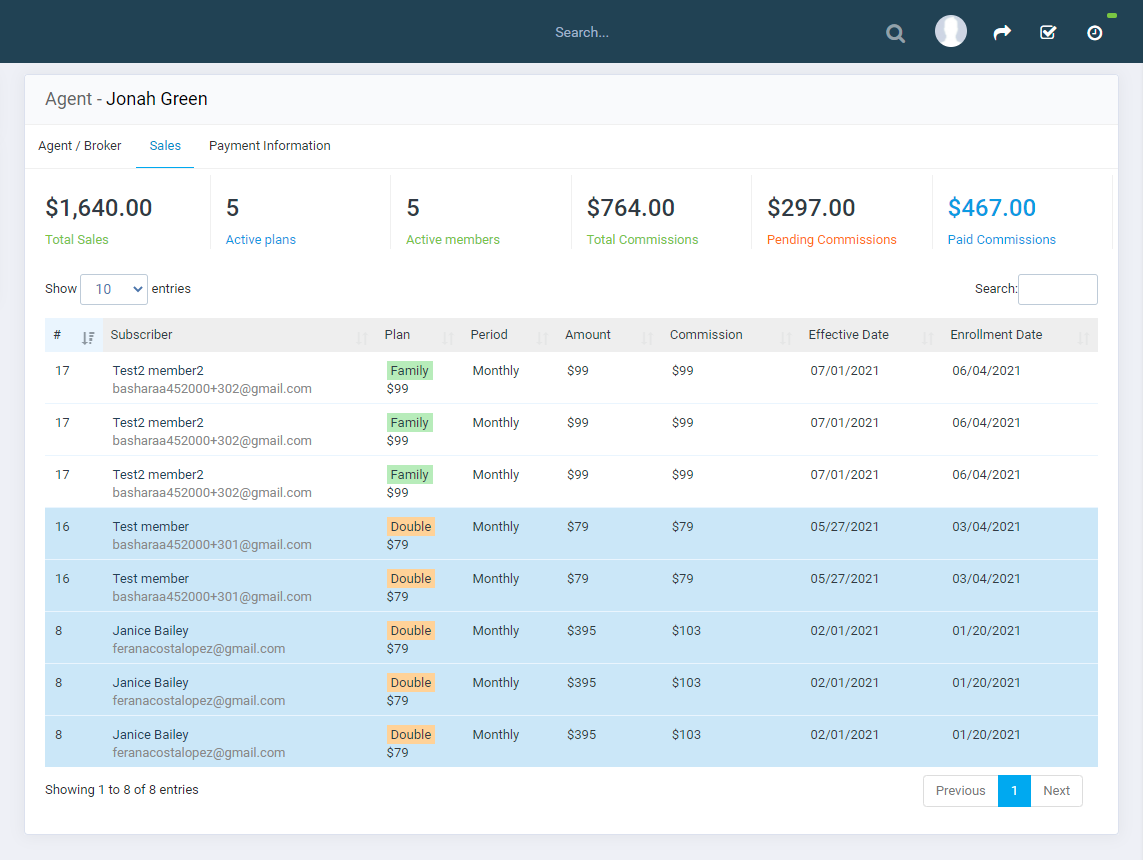Click the magnifier search icon in header
The image size is (1143, 860).
(x=895, y=34)
